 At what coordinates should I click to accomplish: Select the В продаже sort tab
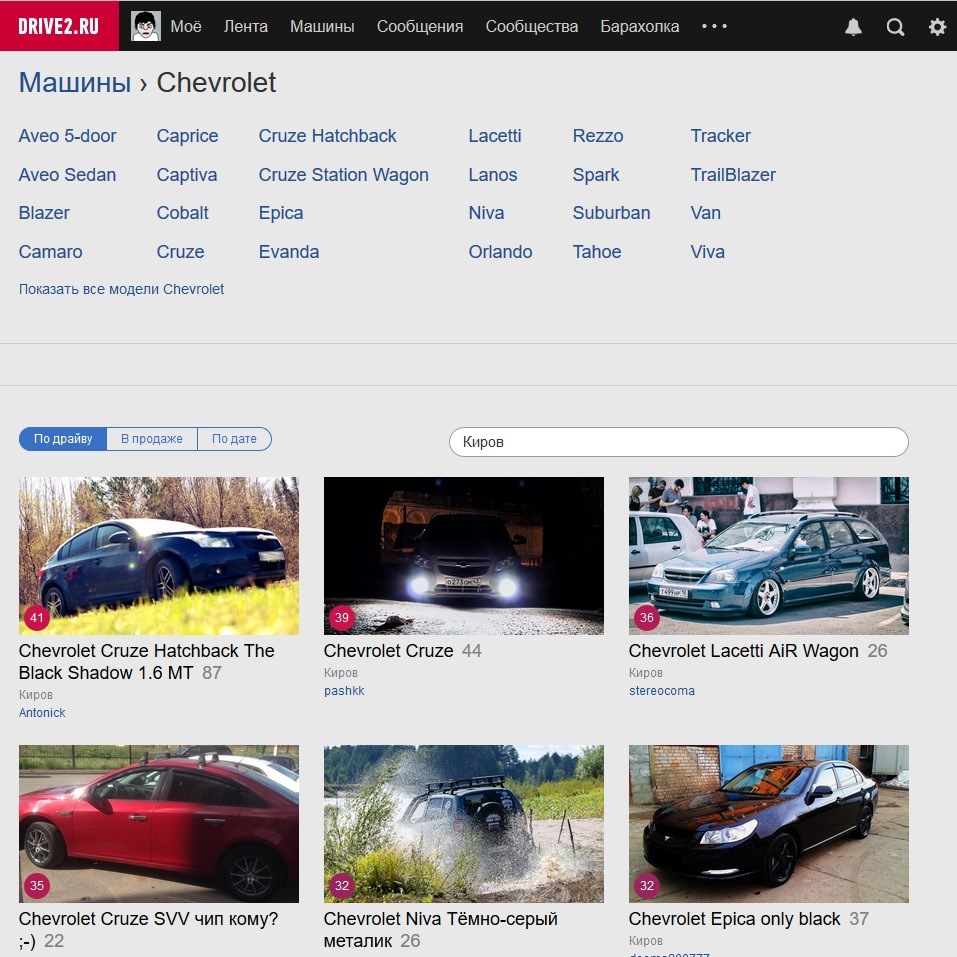[152, 439]
